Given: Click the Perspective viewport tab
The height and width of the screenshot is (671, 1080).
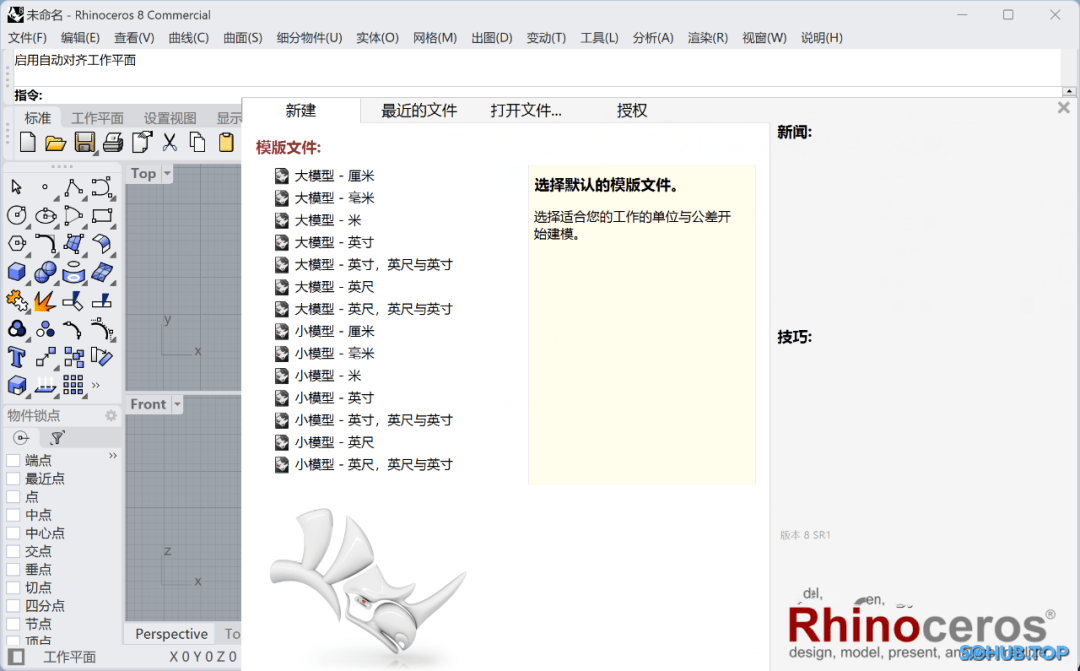Looking at the screenshot, I should (170, 634).
